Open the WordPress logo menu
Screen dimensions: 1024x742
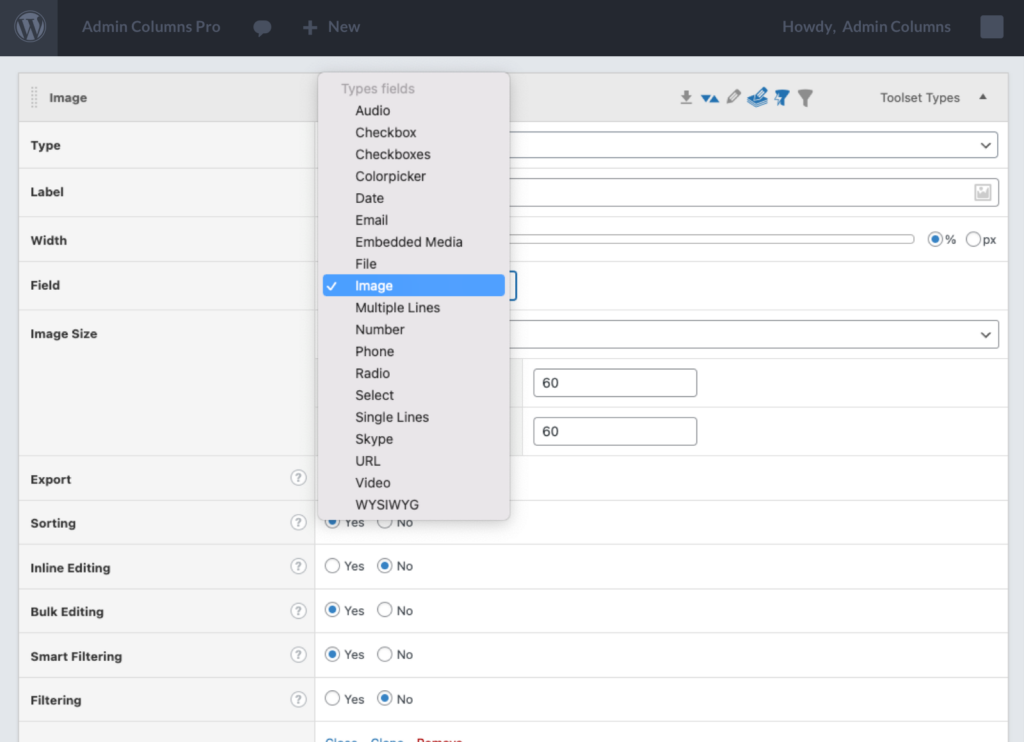(x=29, y=27)
